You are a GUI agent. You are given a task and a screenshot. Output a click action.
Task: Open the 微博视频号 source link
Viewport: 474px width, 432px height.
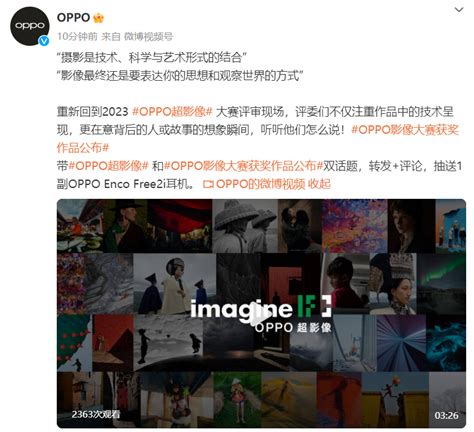pyautogui.click(x=148, y=36)
